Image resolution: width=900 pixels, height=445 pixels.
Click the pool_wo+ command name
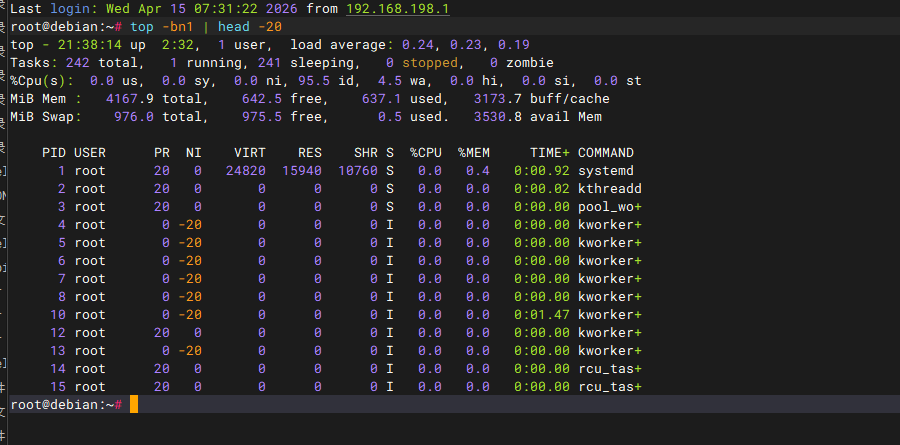pos(610,207)
